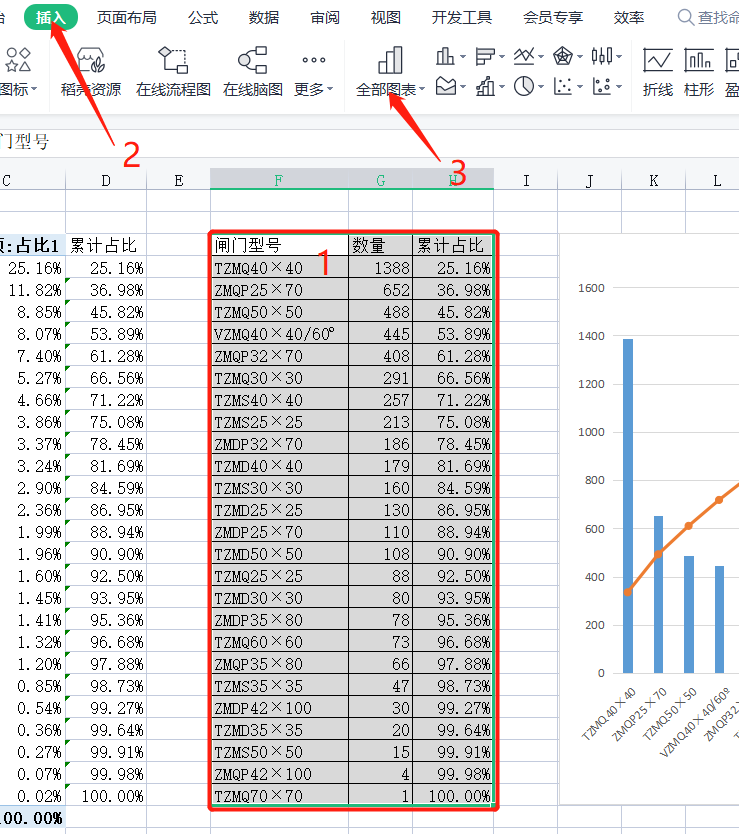This screenshot has width=739, height=834.
Task: Open the 图标 dropdown arrow
Action: tap(34, 89)
